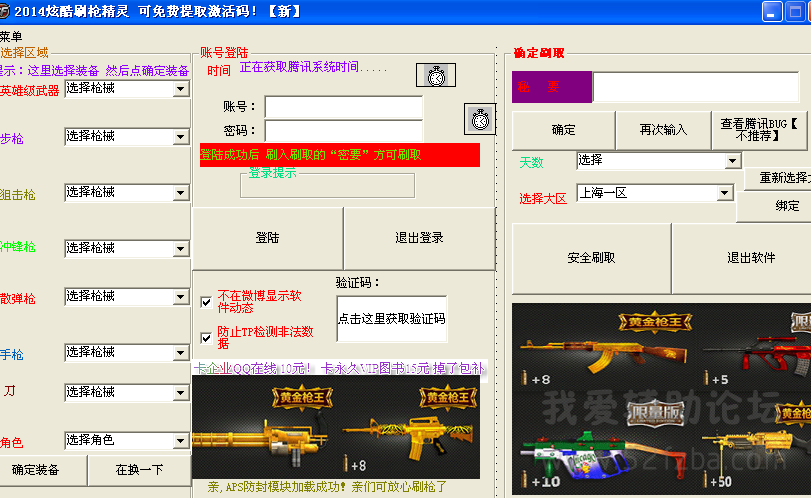
Task: Focus the 账号 input field
Action: click(344, 107)
